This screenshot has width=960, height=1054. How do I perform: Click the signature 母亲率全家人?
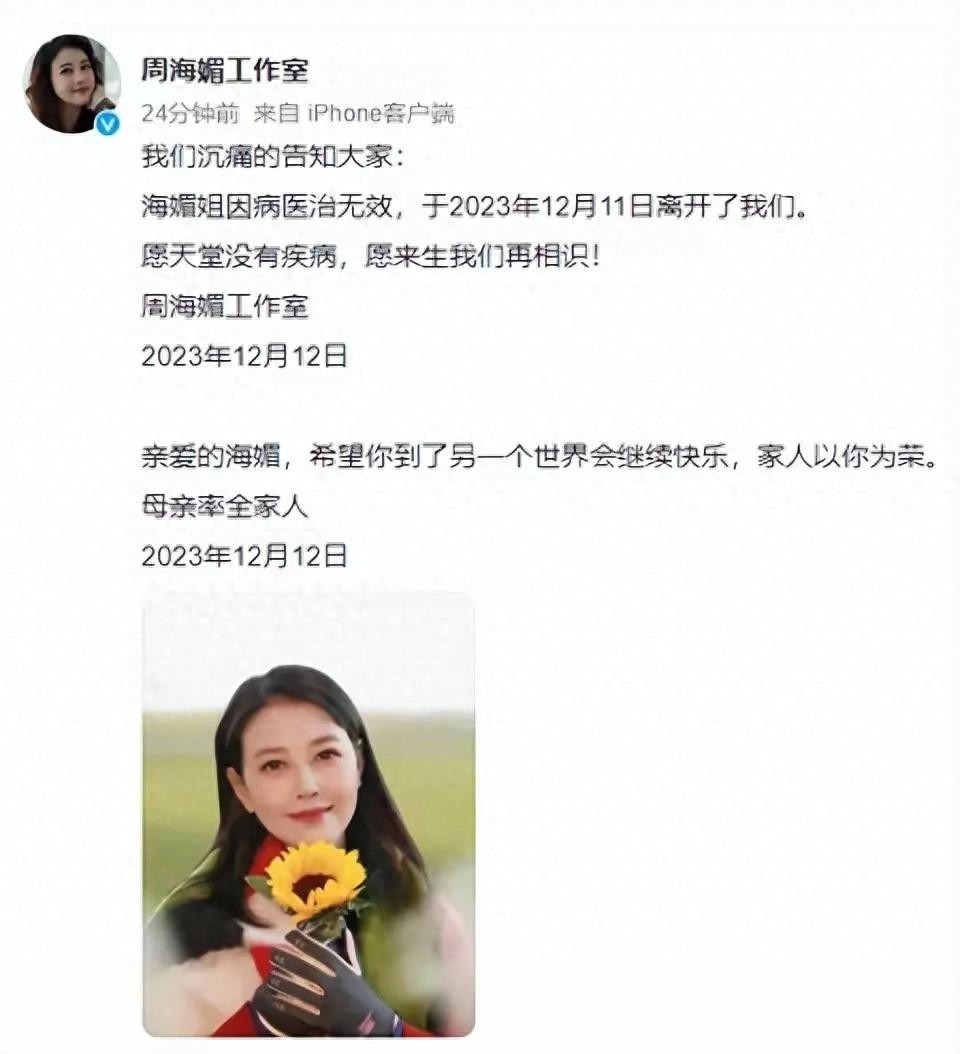[x=225, y=506]
